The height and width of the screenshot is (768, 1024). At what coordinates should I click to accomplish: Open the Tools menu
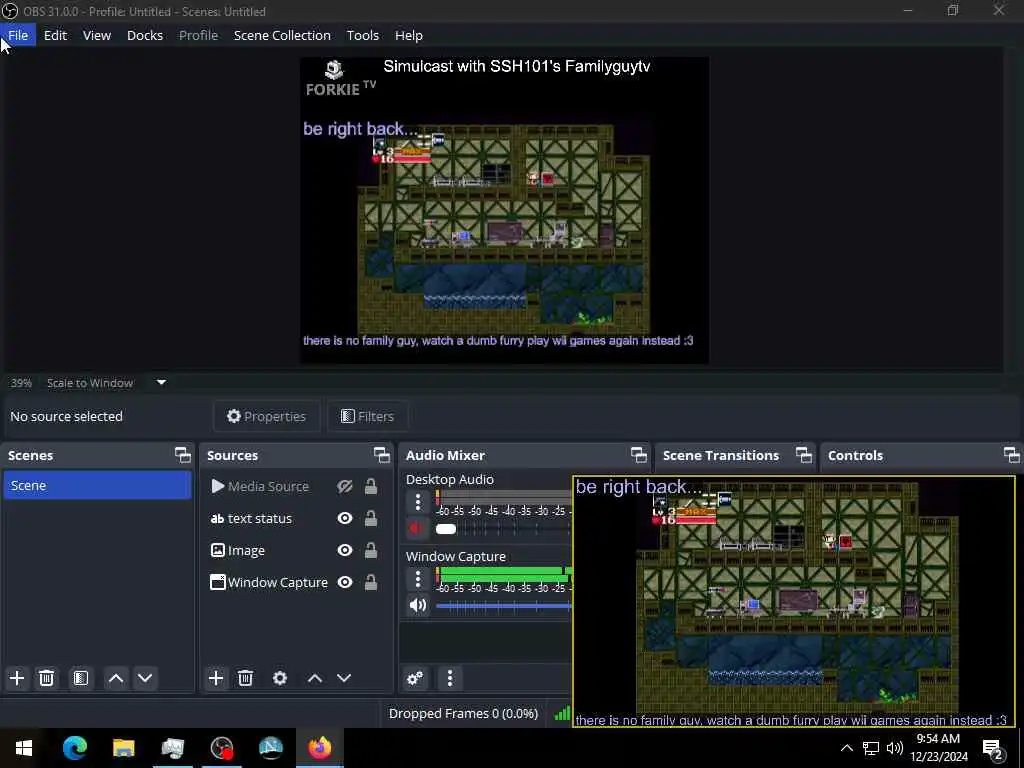coord(362,35)
